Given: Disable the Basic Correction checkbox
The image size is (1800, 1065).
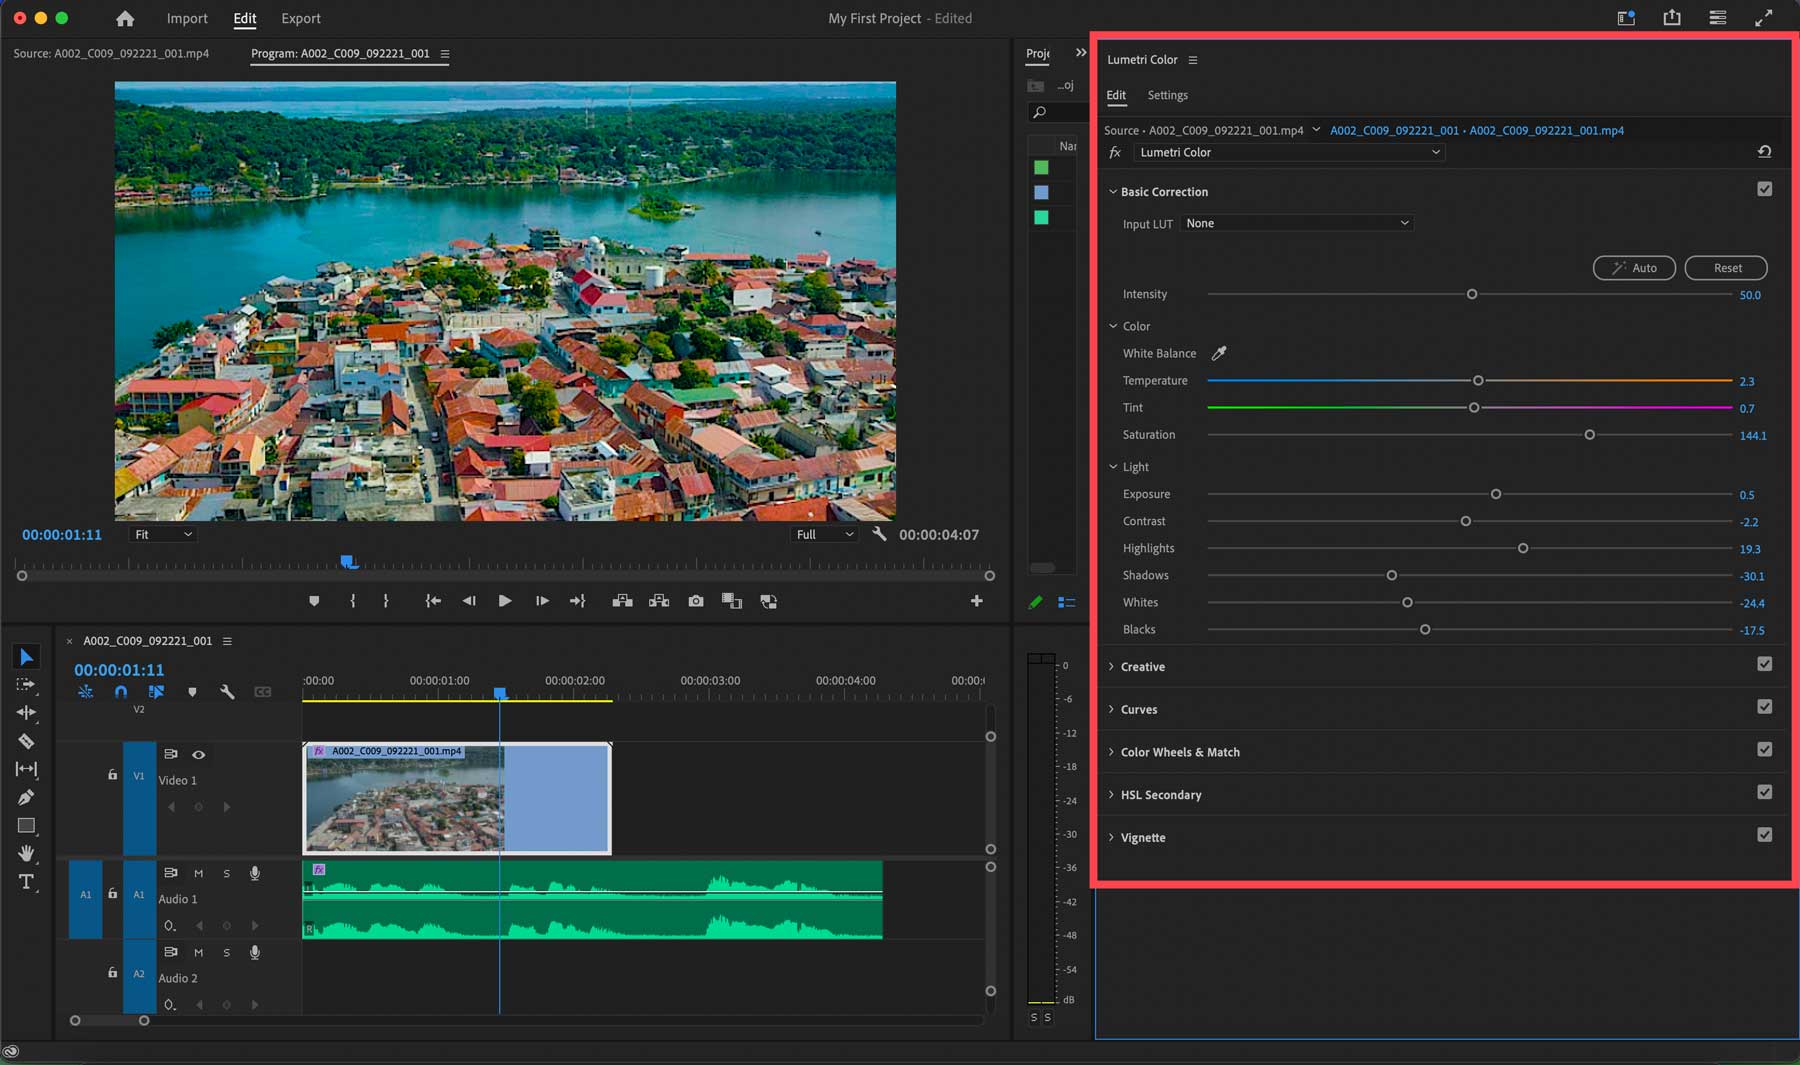Looking at the screenshot, I should coord(1764,188).
